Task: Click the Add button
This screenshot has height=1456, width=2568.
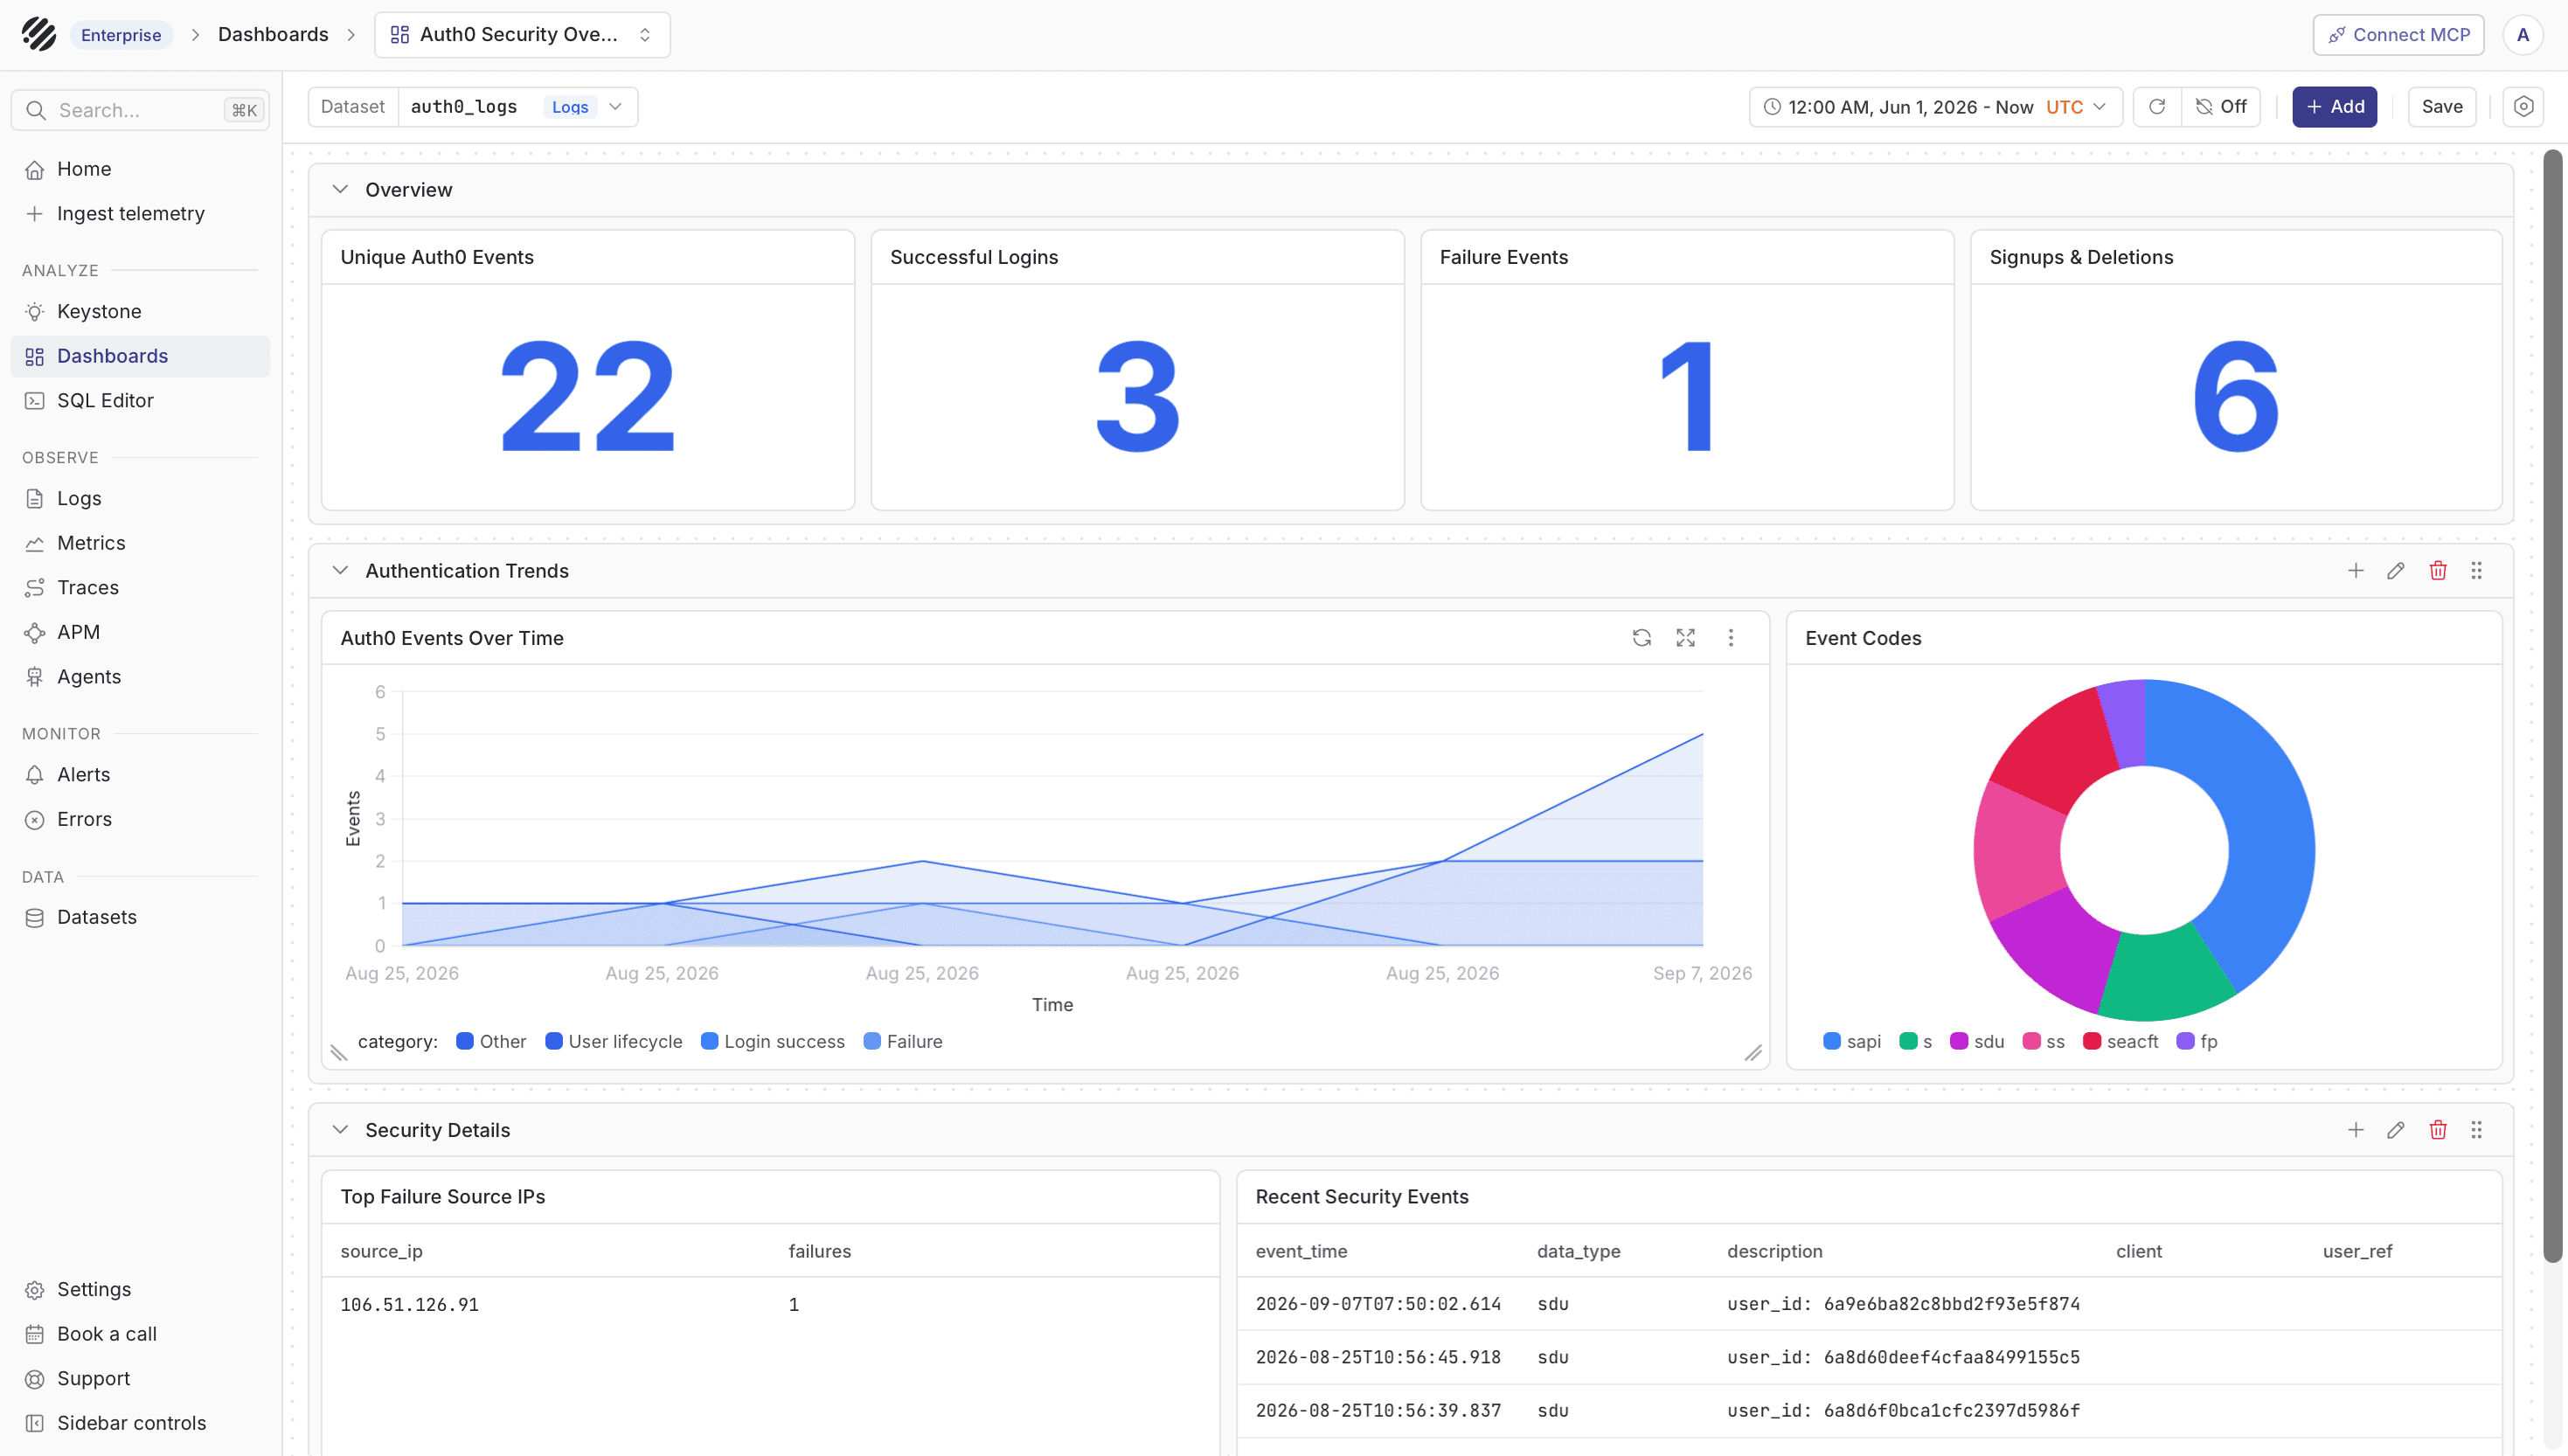Action: tap(2334, 107)
